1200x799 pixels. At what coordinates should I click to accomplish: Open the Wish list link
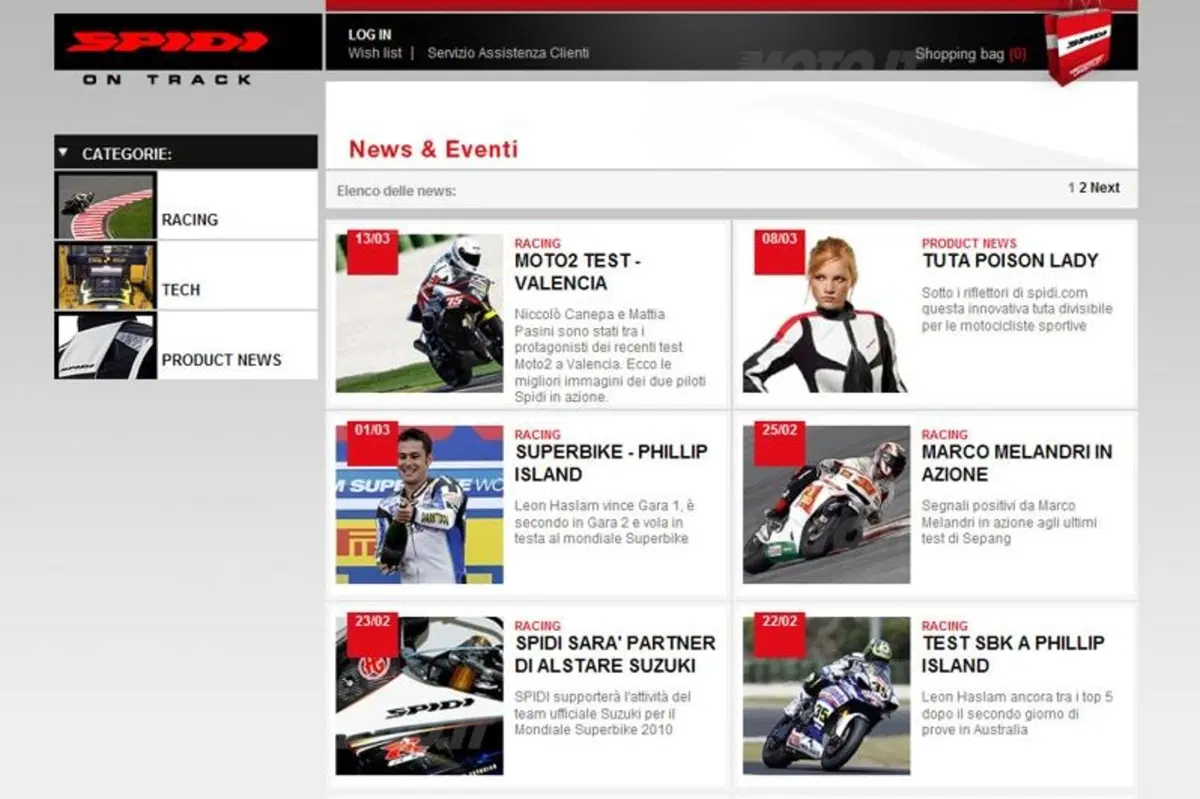click(x=374, y=53)
